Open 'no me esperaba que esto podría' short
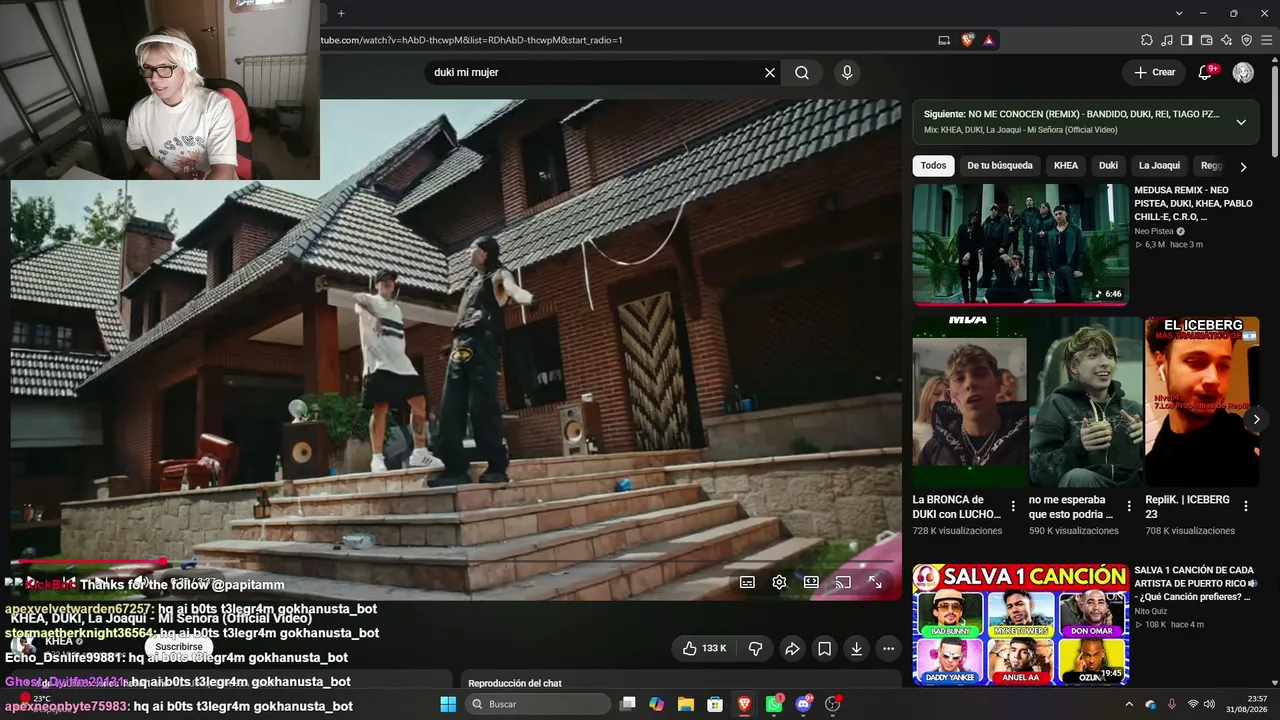The height and width of the screenshot is (720, 1280). tap(1086, 402)
